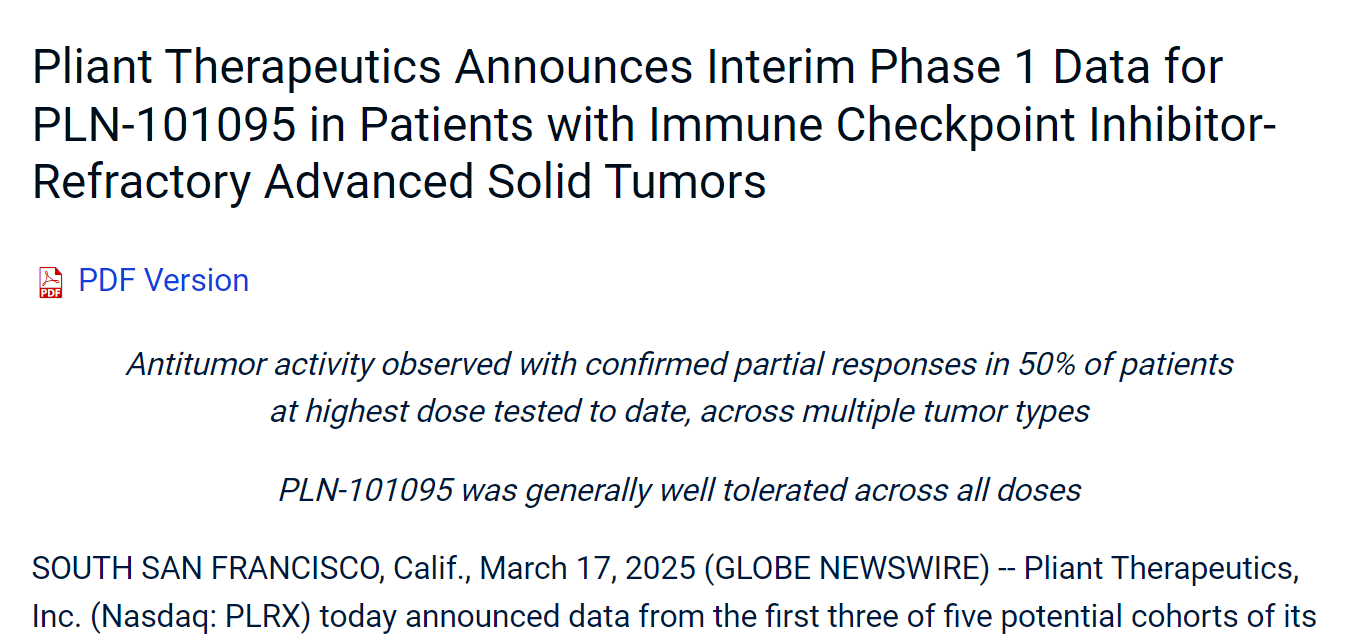
Task: Open the PDF Version link
Action: pos(163,281)
